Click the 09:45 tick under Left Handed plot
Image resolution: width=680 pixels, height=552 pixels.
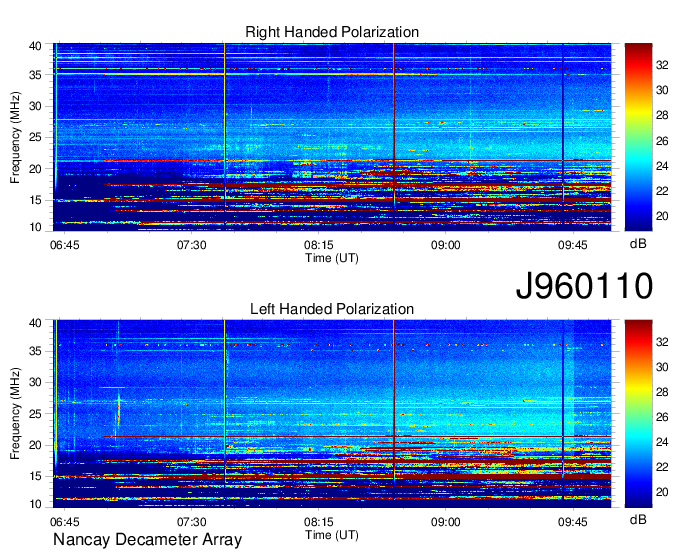pos(572,522)
